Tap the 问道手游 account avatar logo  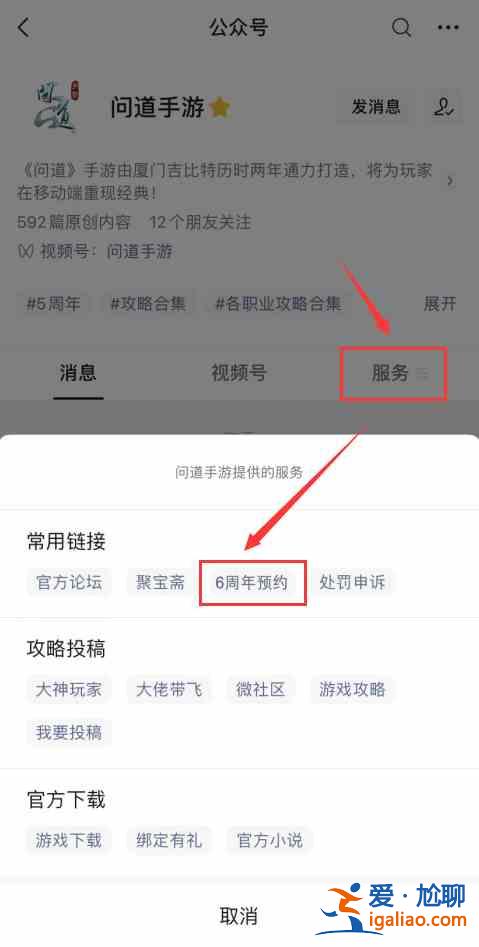click(x=56, y=108)
